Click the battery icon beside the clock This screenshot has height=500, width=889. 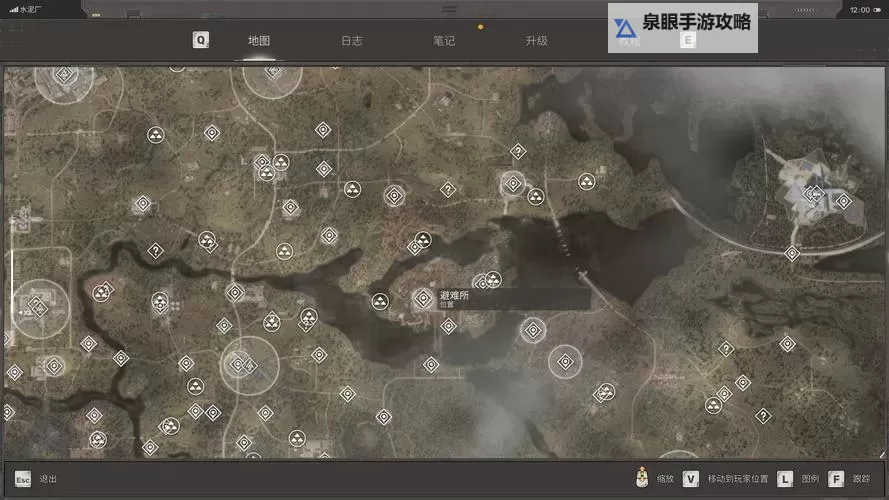pos(877,10)
